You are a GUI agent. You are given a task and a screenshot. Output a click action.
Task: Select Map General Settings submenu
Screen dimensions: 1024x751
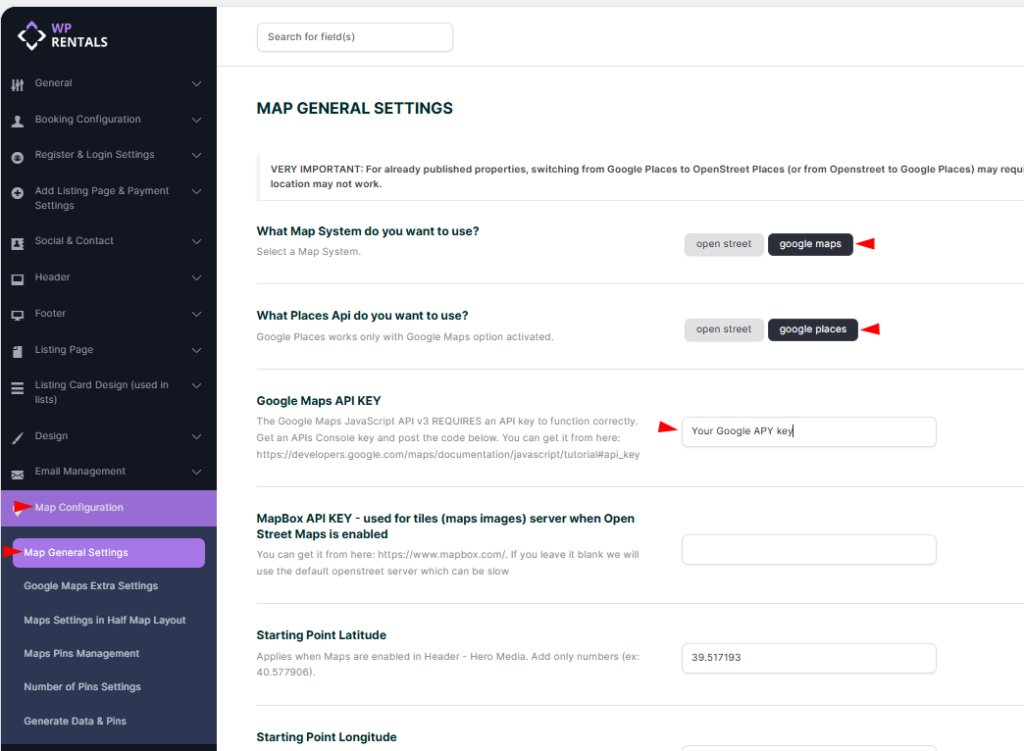(108, 552)
